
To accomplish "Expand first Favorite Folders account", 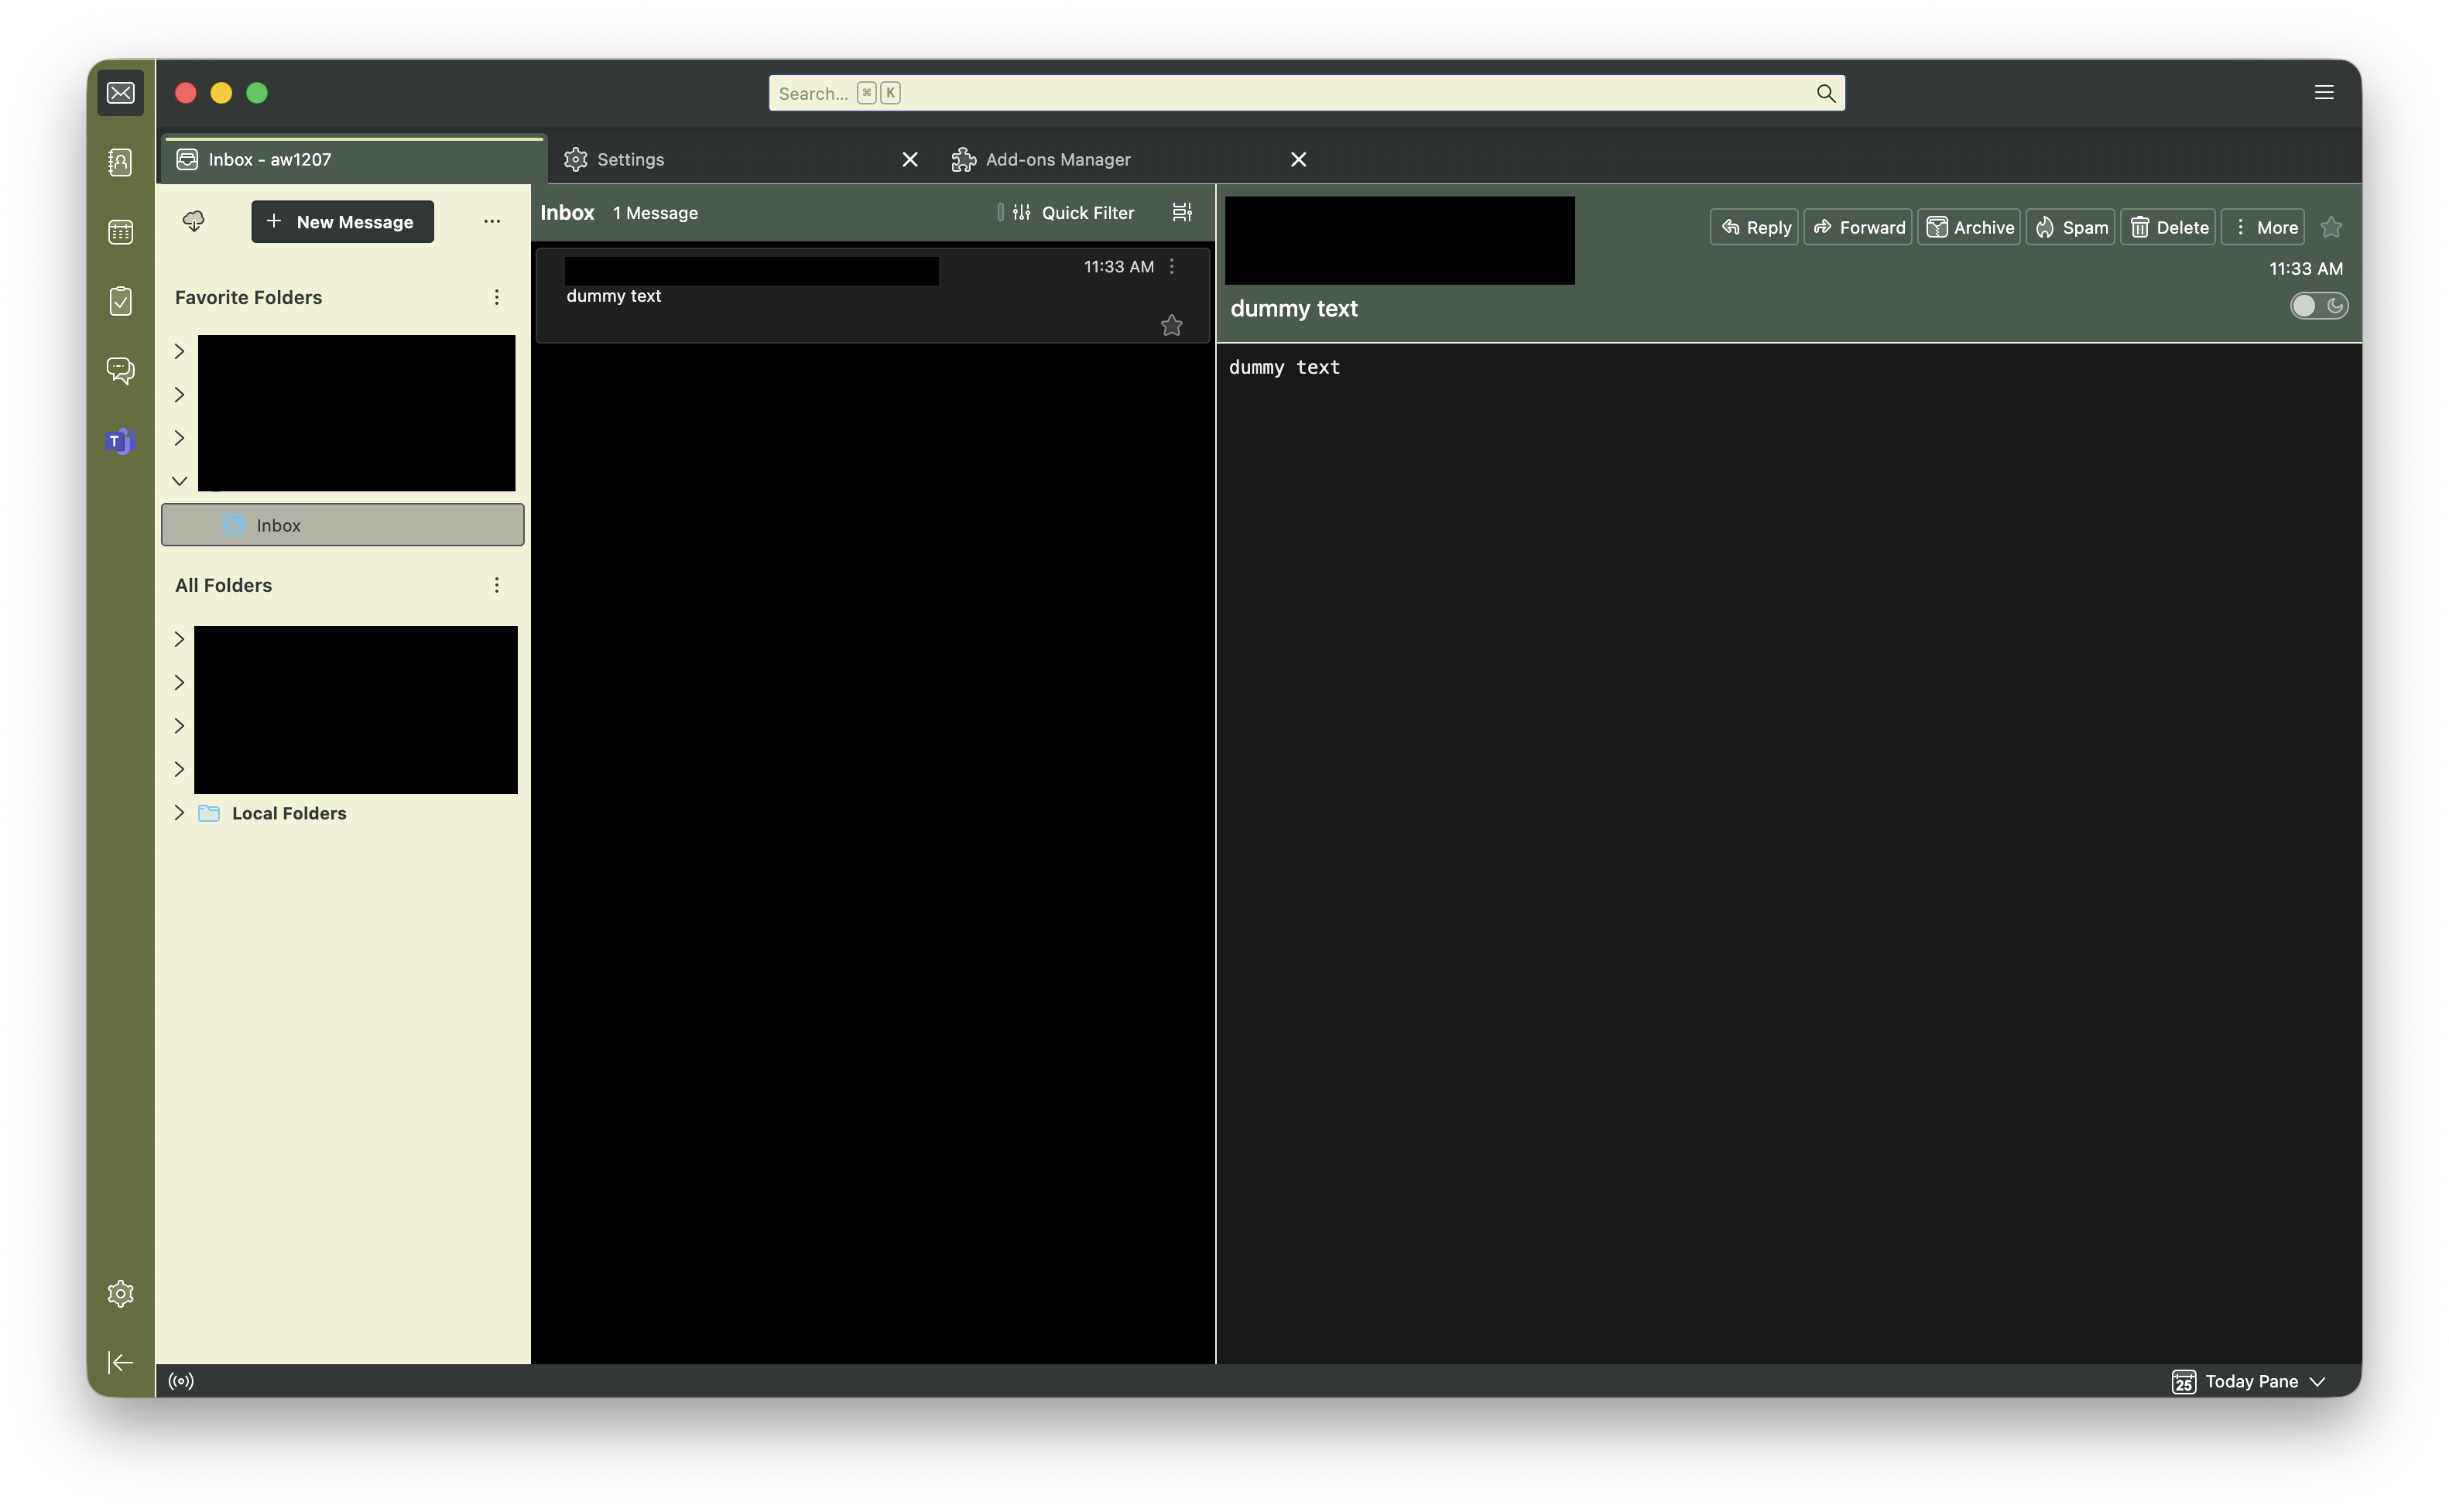I will (x=179, y=351).
